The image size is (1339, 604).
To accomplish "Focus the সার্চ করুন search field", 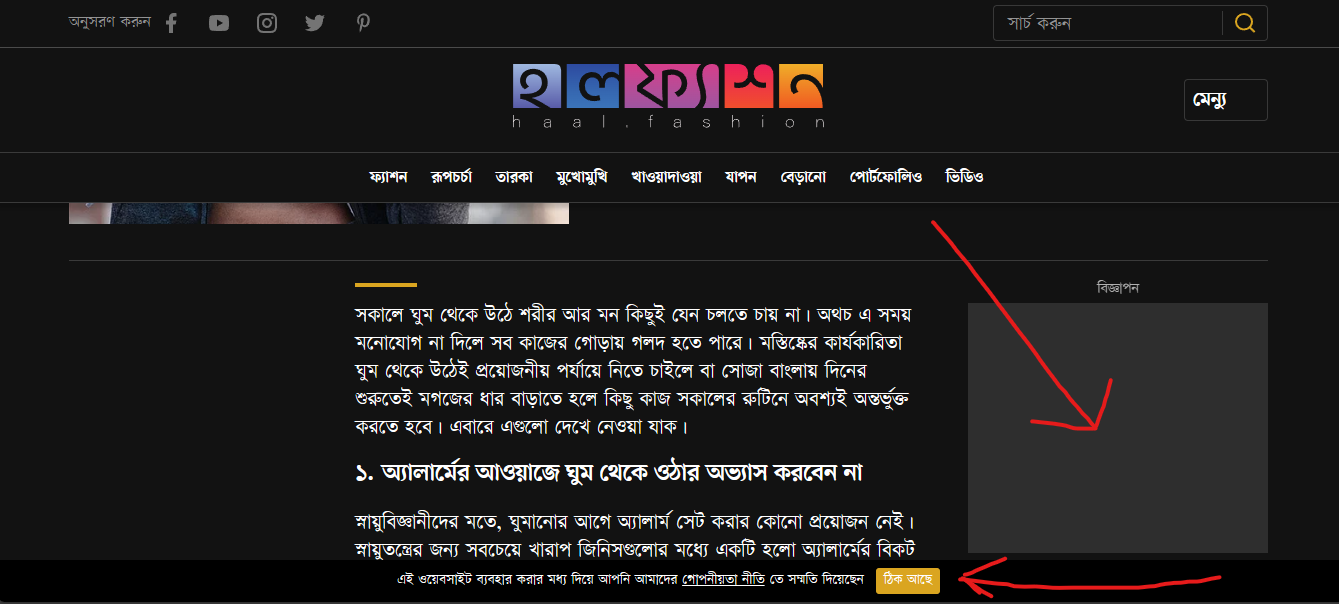I will [x=1107, y=23].
